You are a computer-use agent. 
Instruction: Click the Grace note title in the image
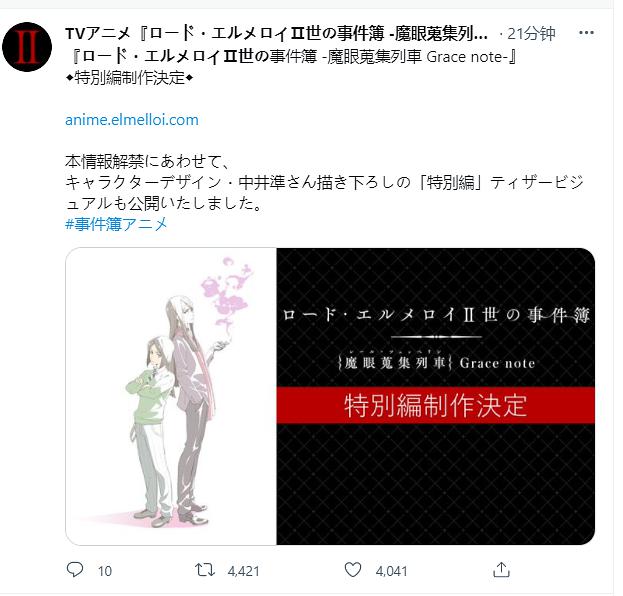coord(497,363)
